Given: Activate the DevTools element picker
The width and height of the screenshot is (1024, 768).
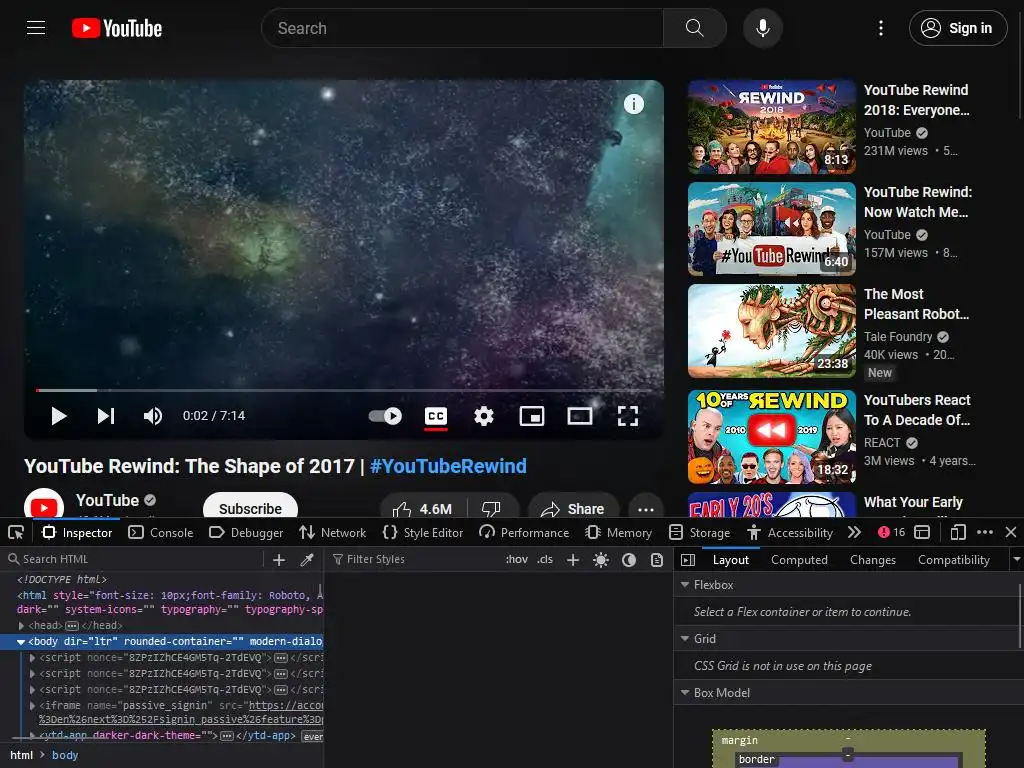Looking at the screenshot, I should [16, 532].
